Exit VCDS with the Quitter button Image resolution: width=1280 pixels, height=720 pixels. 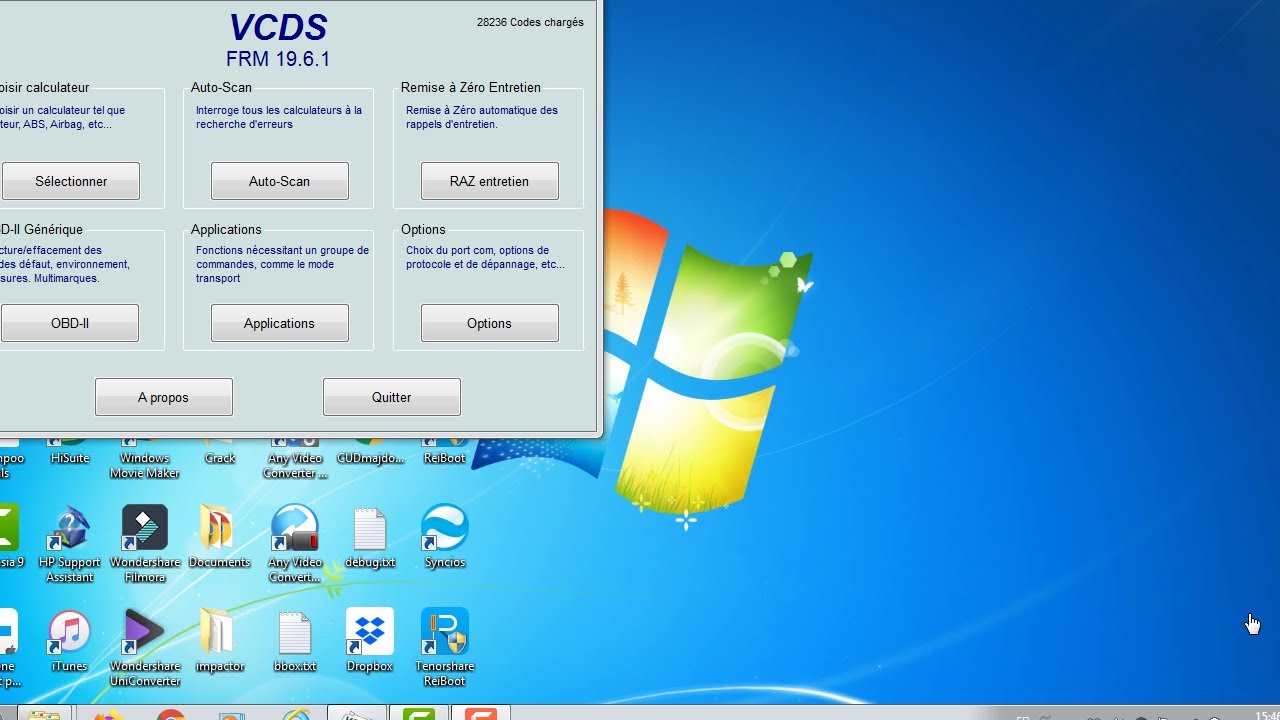coord(392,397)
